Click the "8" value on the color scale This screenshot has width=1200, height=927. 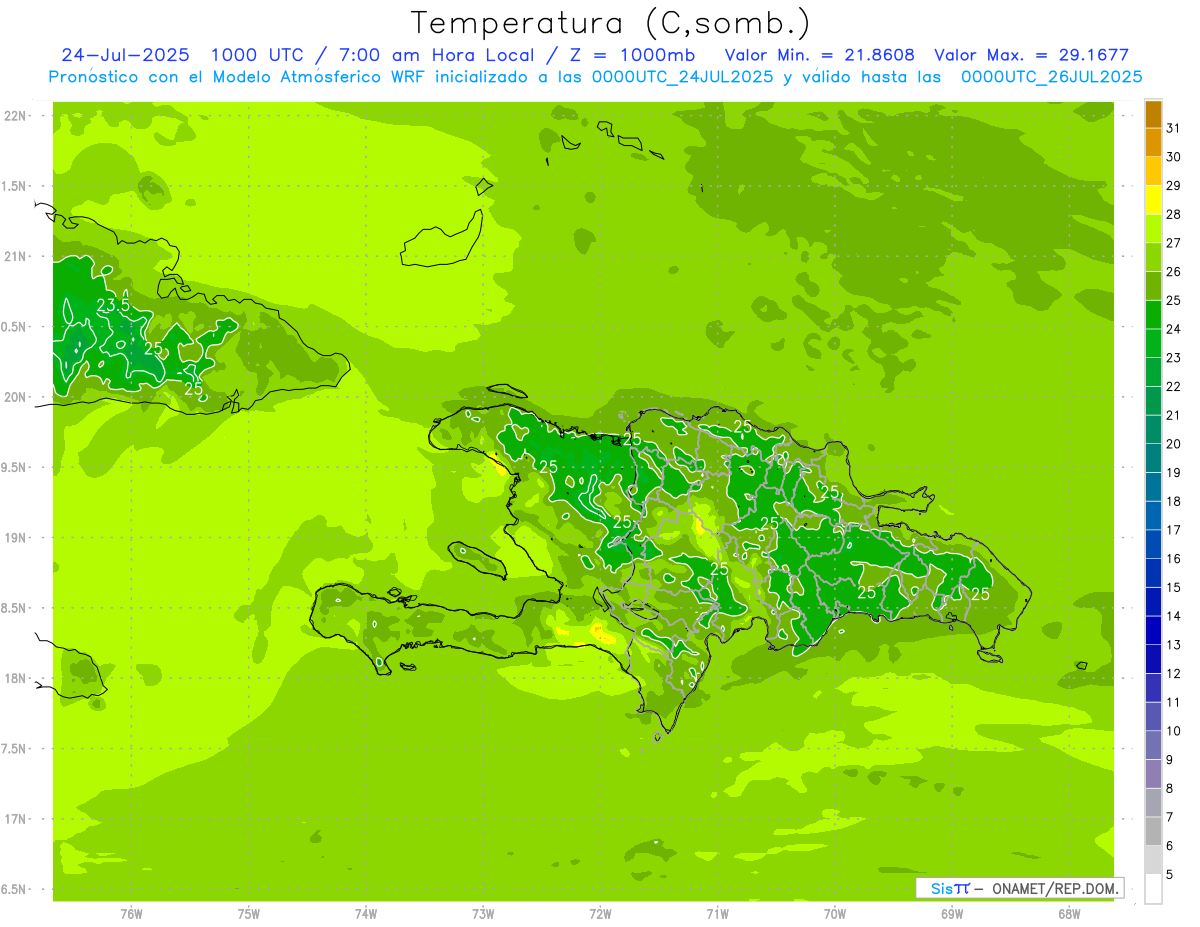click(1170, 789)
